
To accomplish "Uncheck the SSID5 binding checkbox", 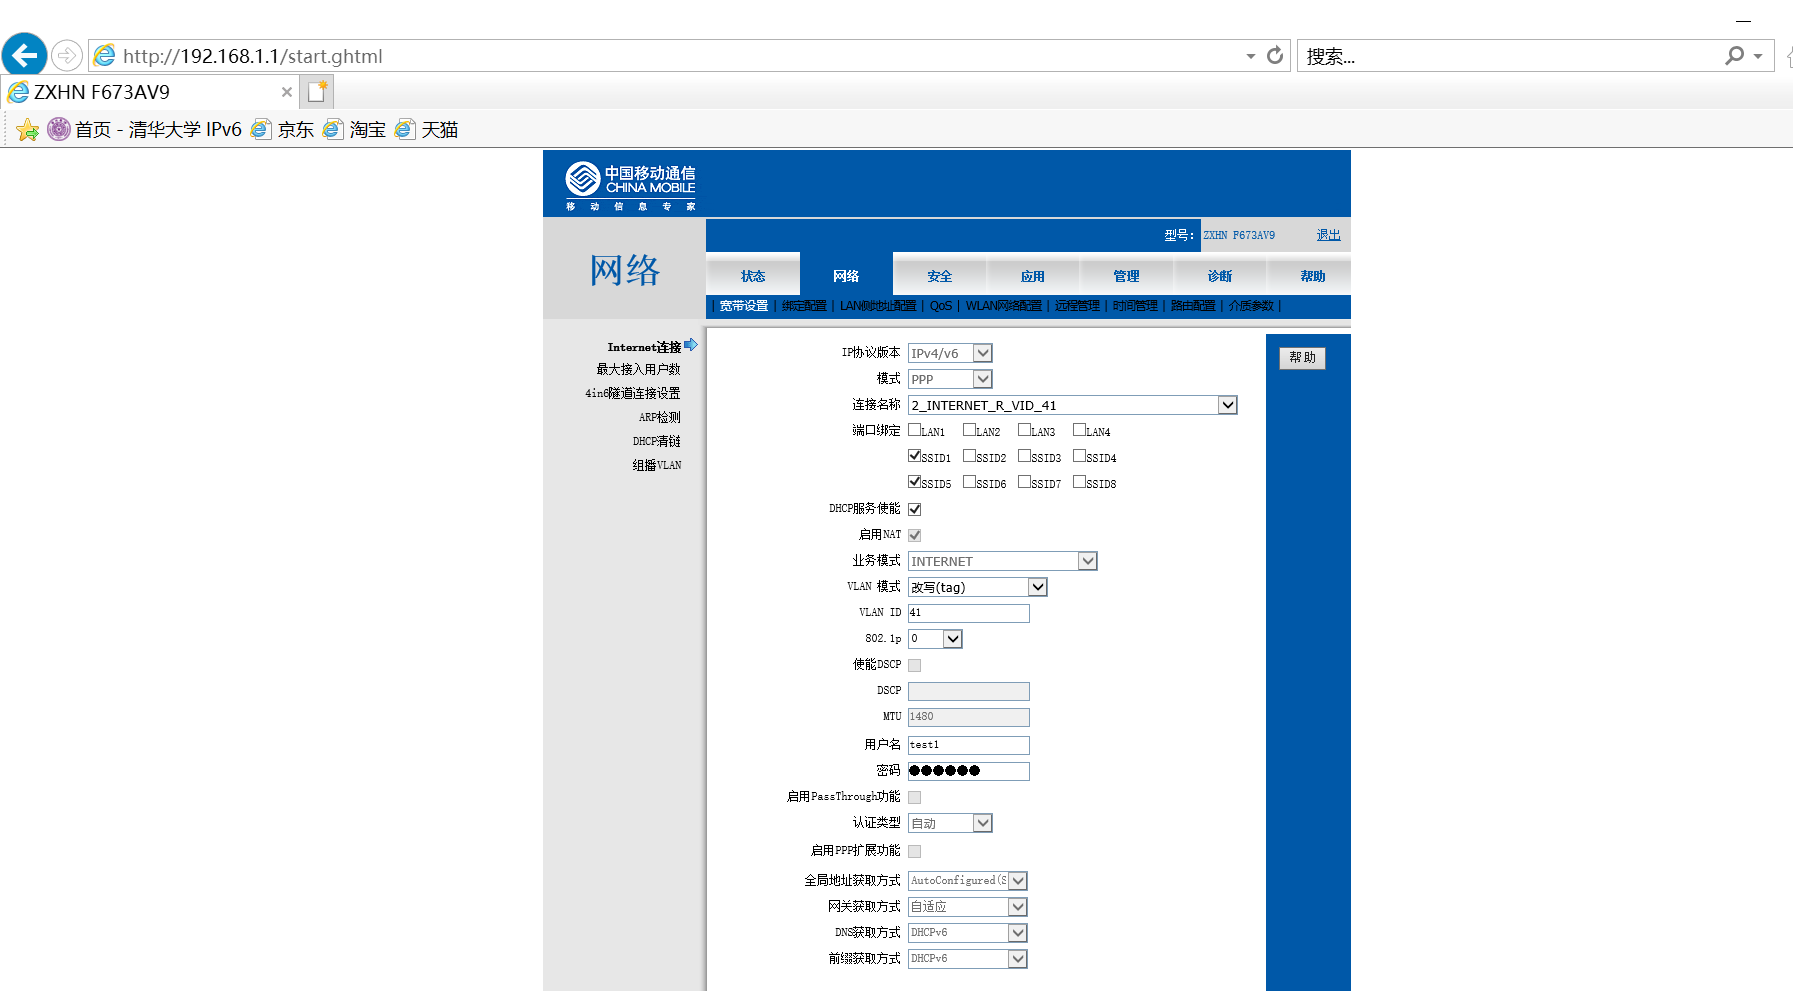I will point(914,482).
